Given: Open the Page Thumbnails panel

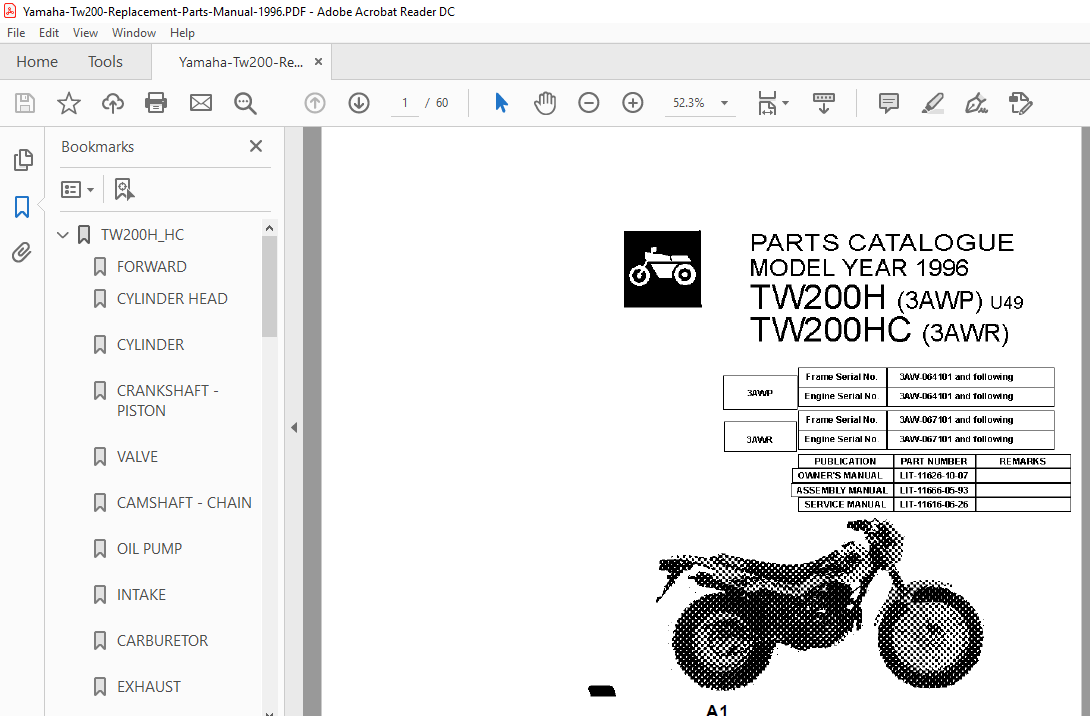Looking at the screenshot, I should (22, 160).
